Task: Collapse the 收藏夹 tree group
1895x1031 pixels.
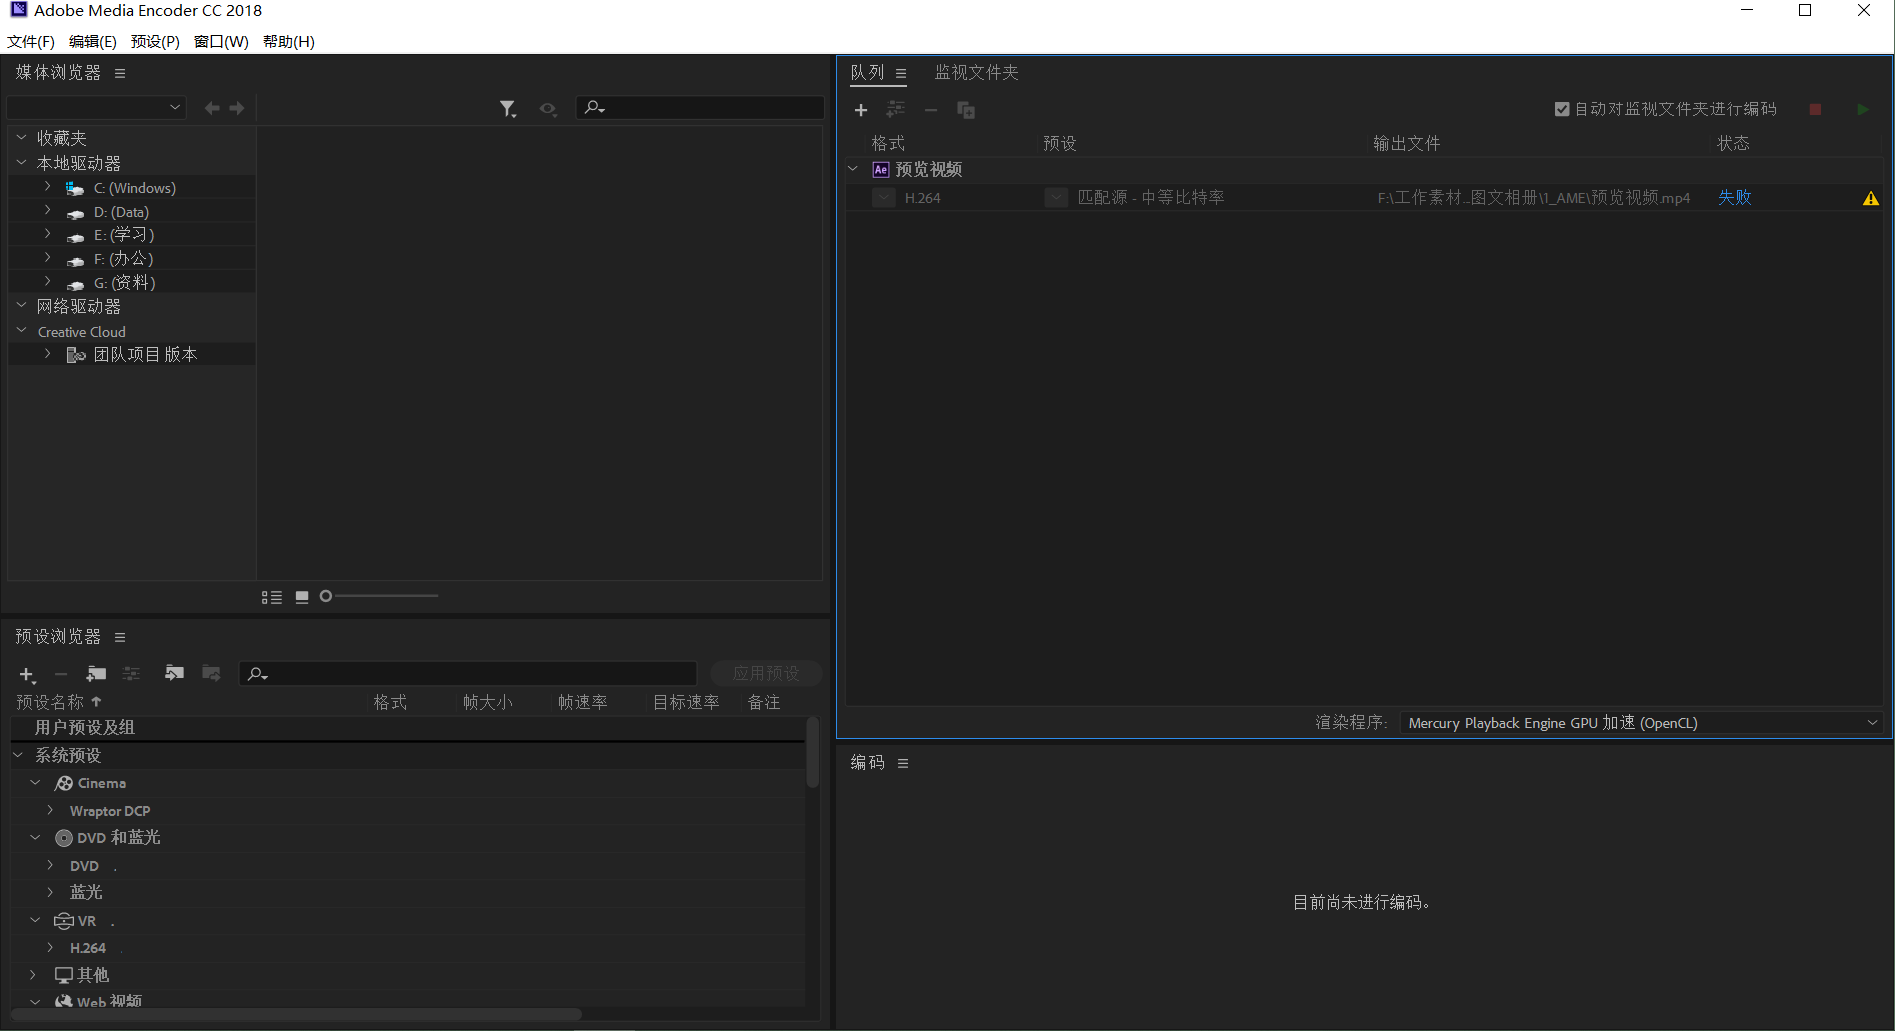Action: [x=21, y=137]
